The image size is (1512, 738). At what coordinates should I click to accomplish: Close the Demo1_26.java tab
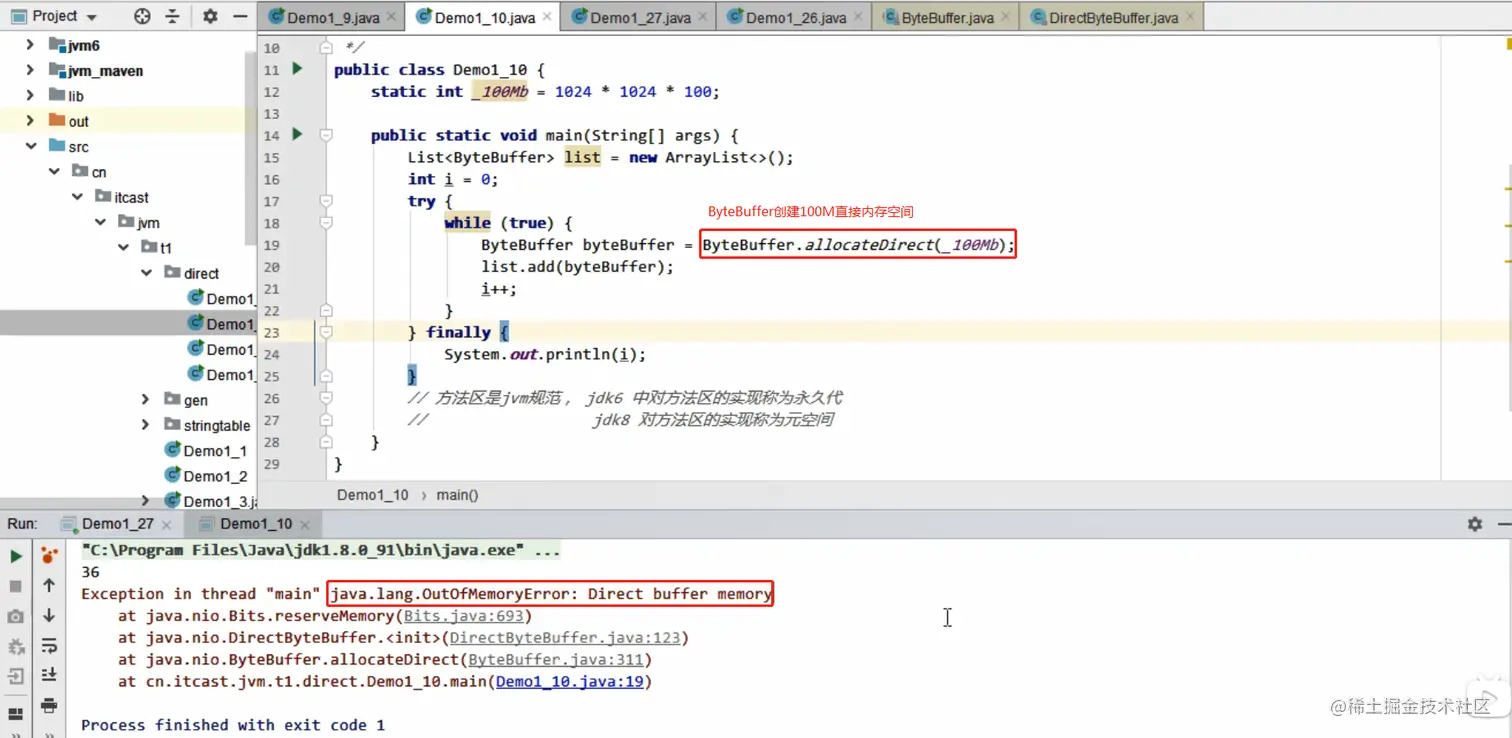pos(856,18)
